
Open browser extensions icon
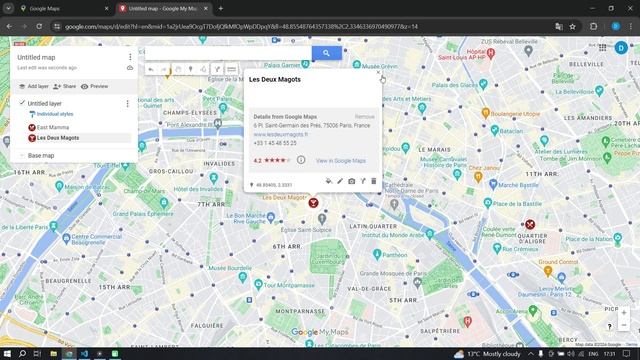pyautogui.click(x=593, y=27)
